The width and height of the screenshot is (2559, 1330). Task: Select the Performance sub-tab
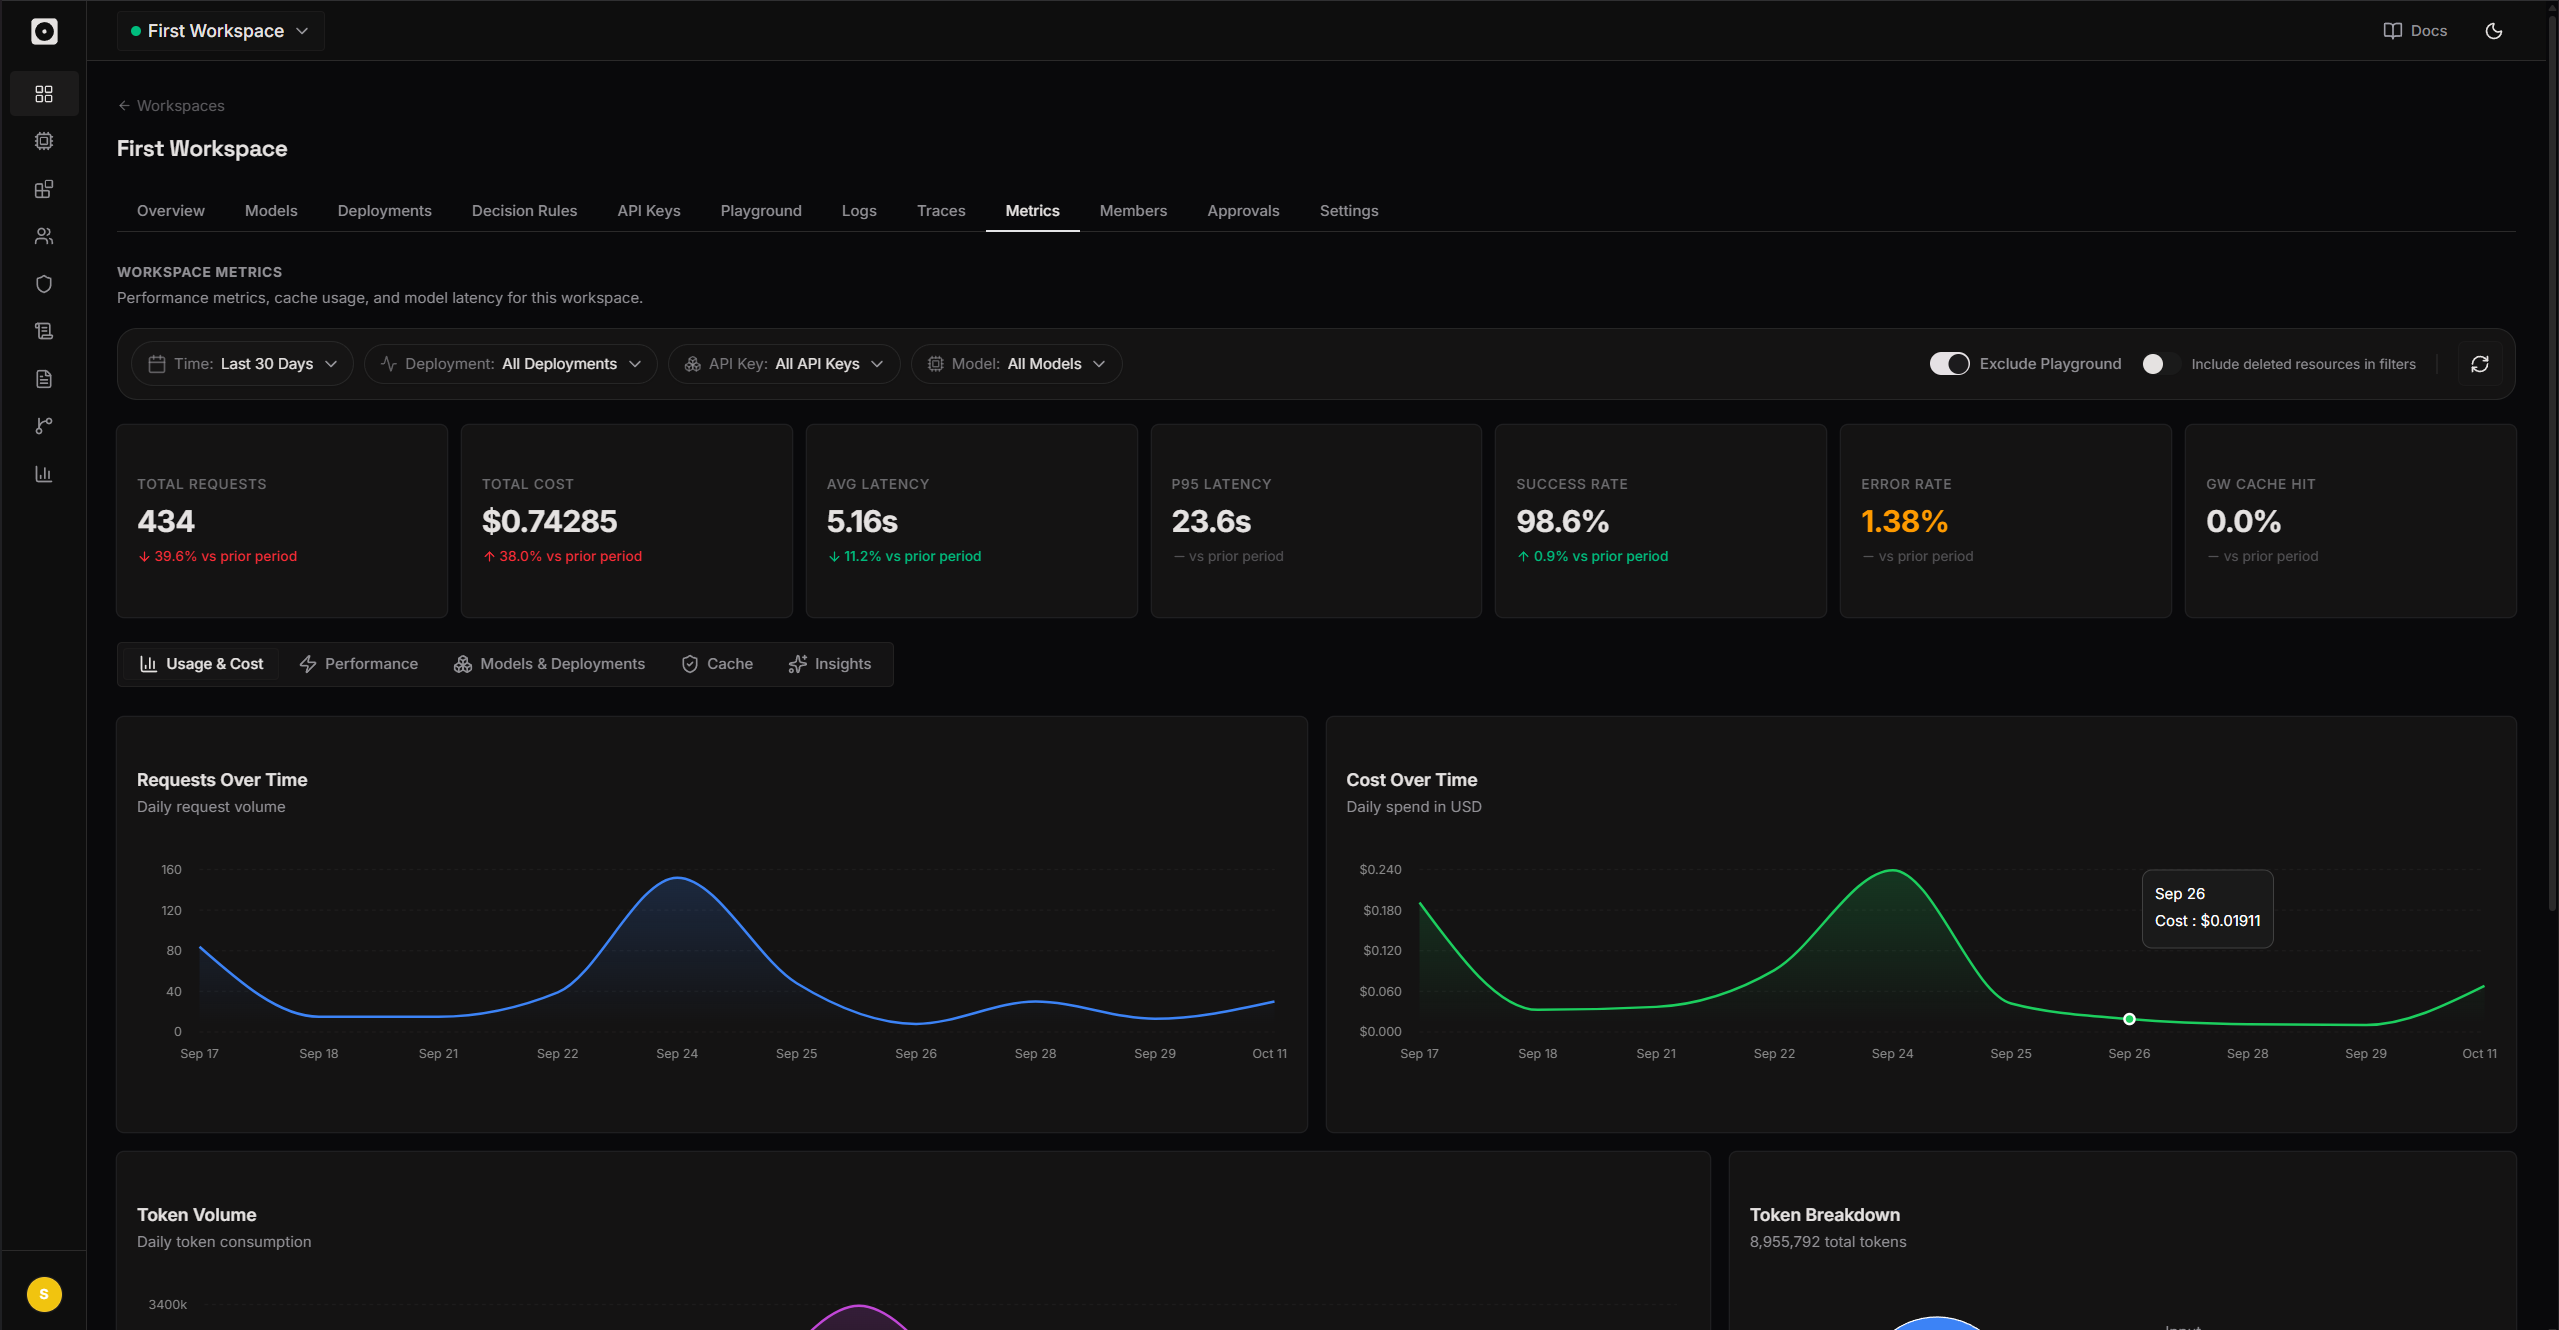358,664
